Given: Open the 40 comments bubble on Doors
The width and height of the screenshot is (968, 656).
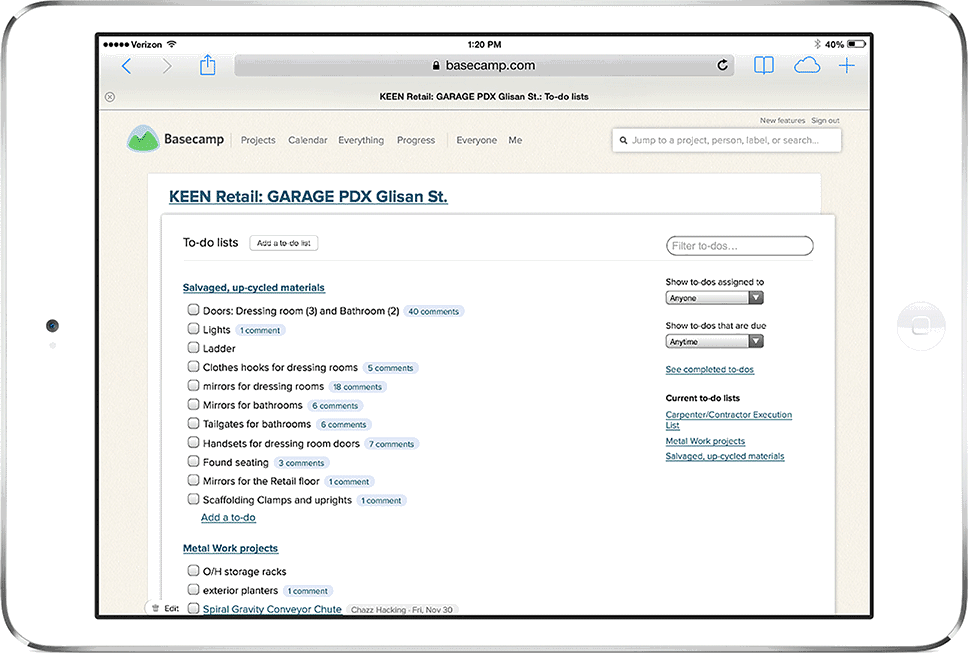Looking at the screenshot, I should tap(434, 311).
